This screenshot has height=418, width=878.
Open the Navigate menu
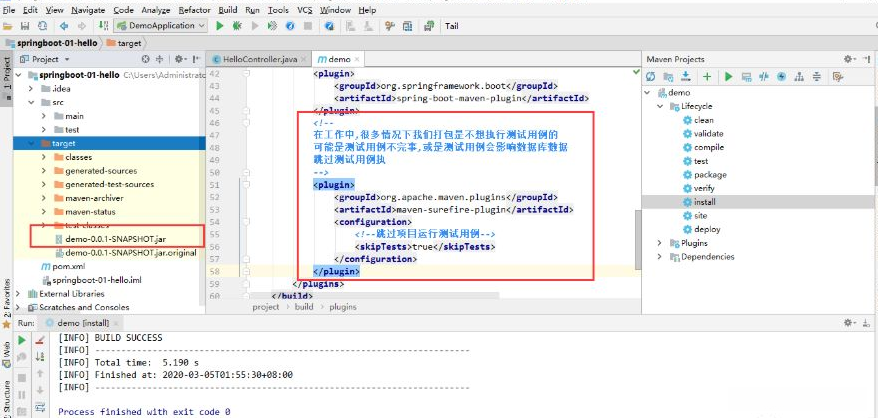point(88,10)
